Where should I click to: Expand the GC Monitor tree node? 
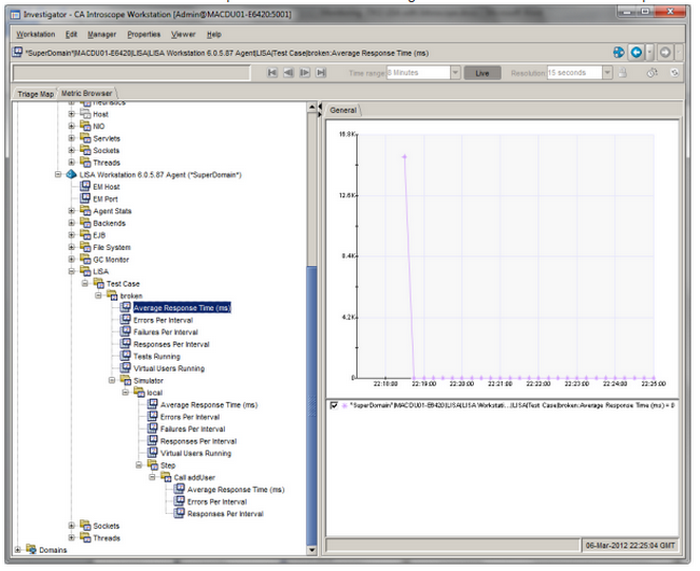[x=72, y=259]
